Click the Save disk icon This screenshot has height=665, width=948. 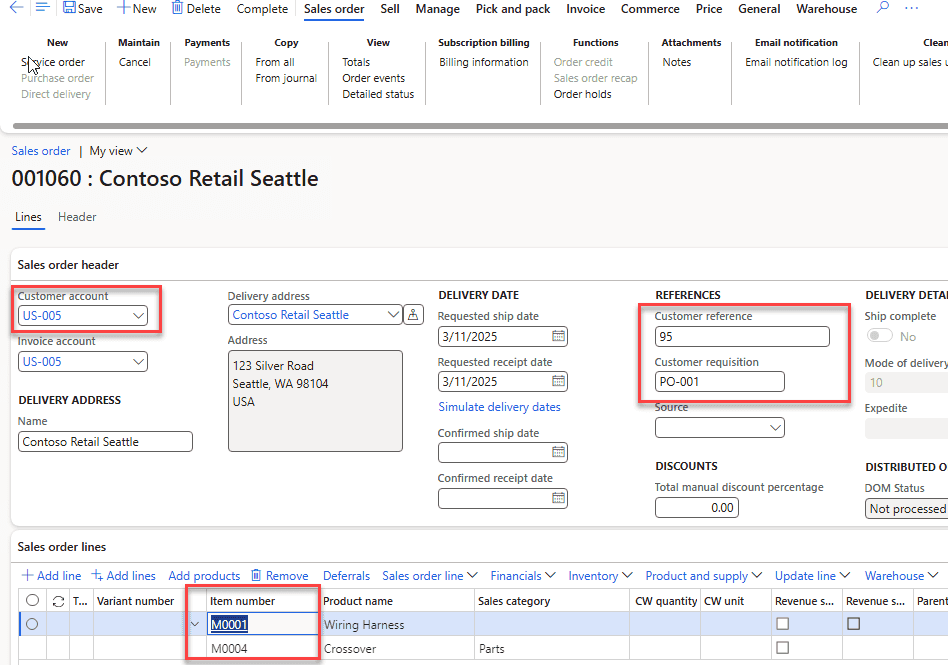[70, 8]
